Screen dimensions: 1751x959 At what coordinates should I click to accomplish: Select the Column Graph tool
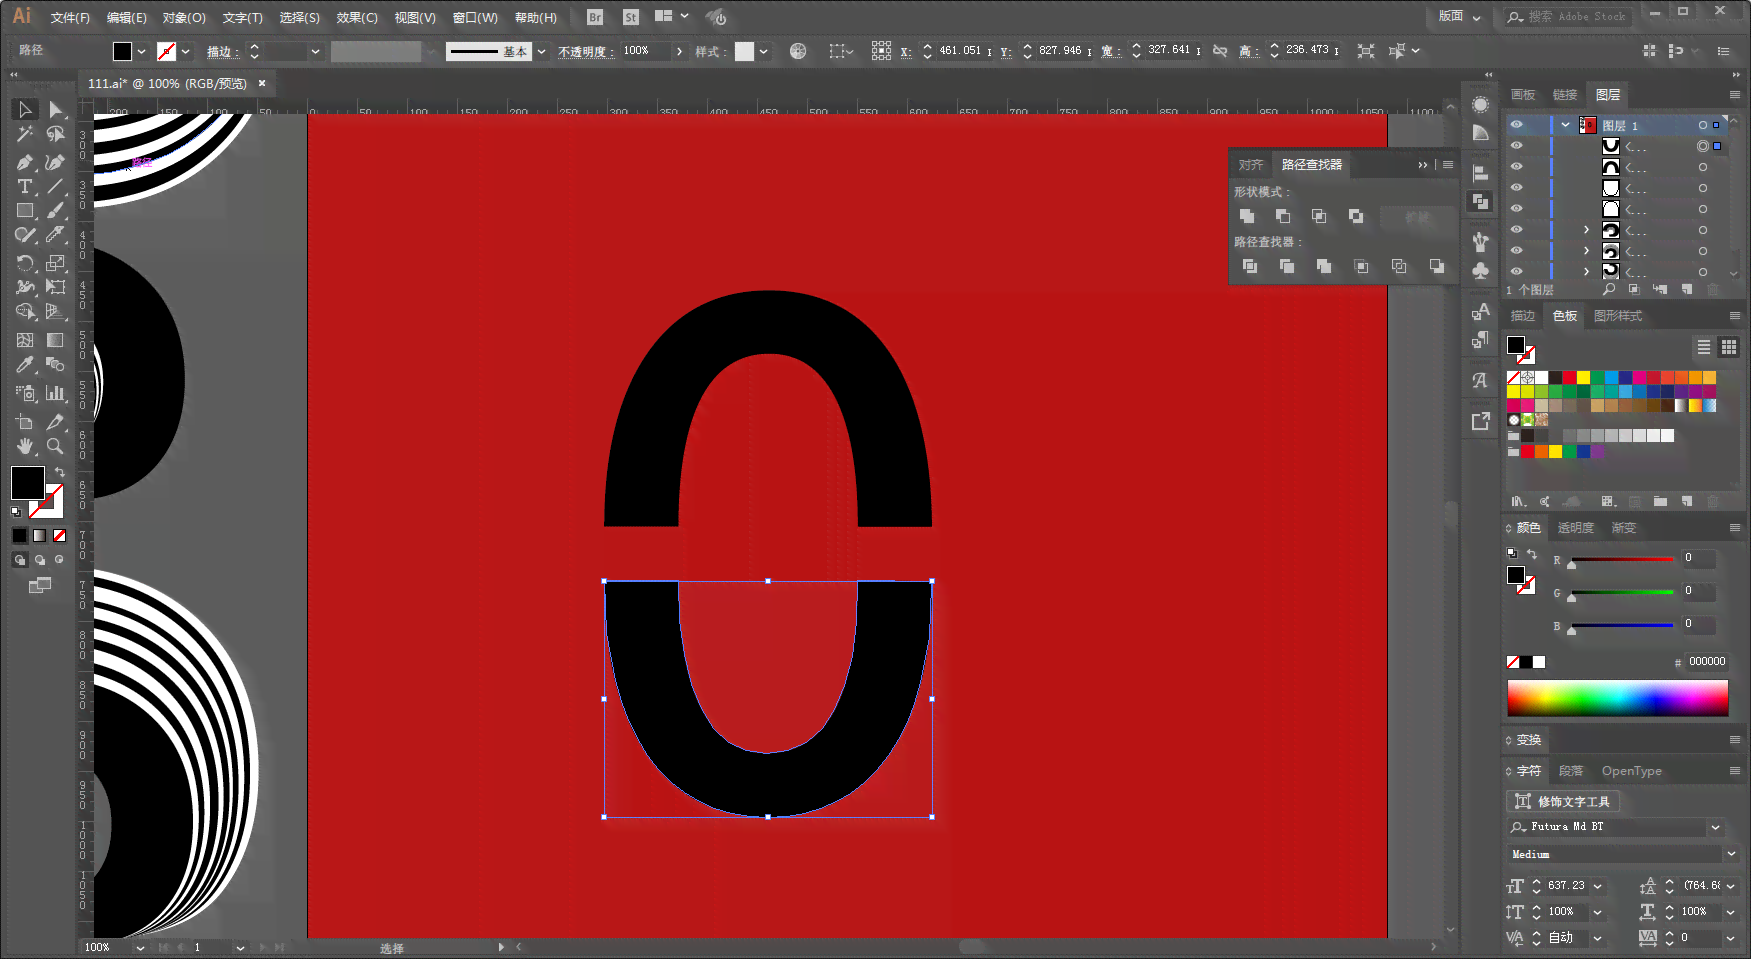point(56,393)
